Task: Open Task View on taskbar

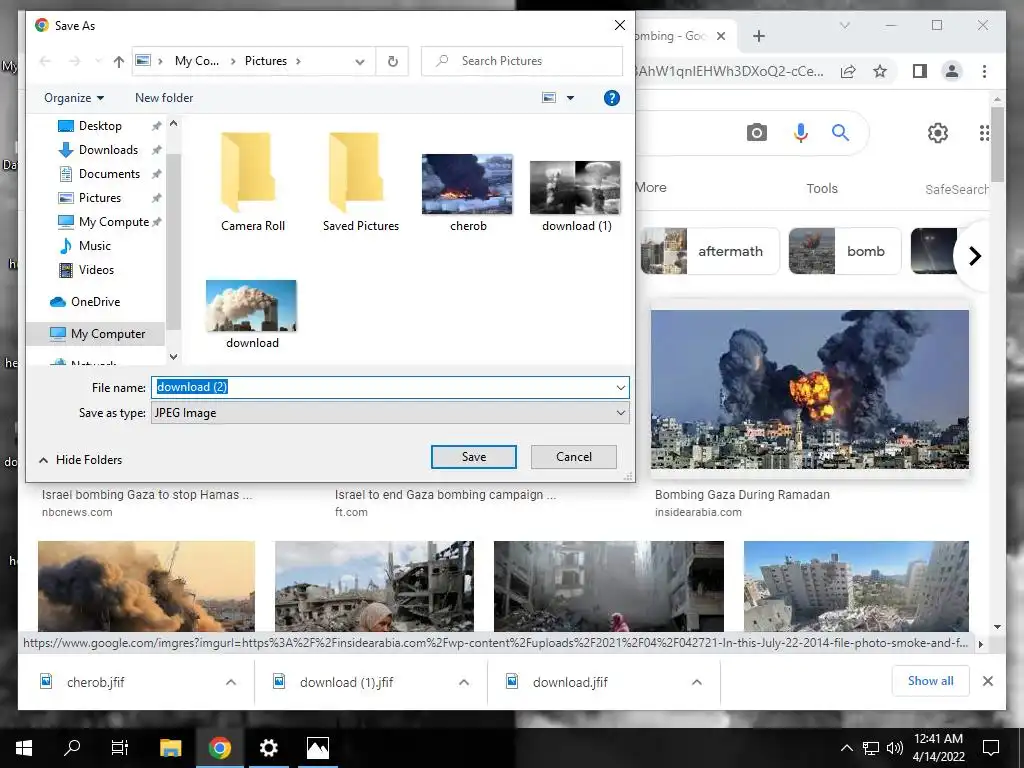Action: (120, 748)
